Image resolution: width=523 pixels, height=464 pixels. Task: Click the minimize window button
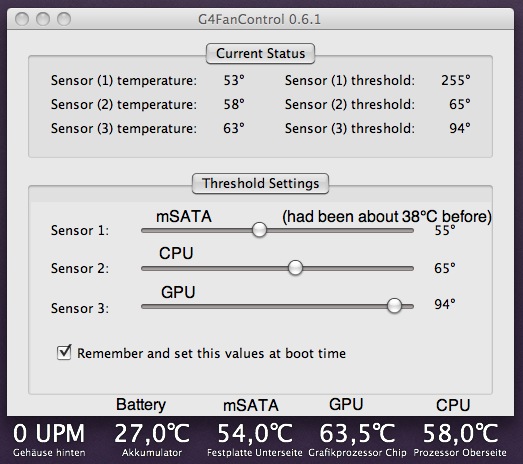point(43,19)
